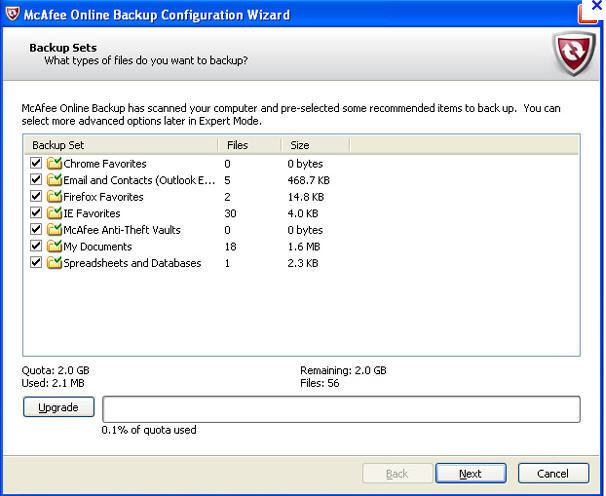Click the 14.8 KB size value
This screenshot has height=496, width=606.
pos(305,197)
